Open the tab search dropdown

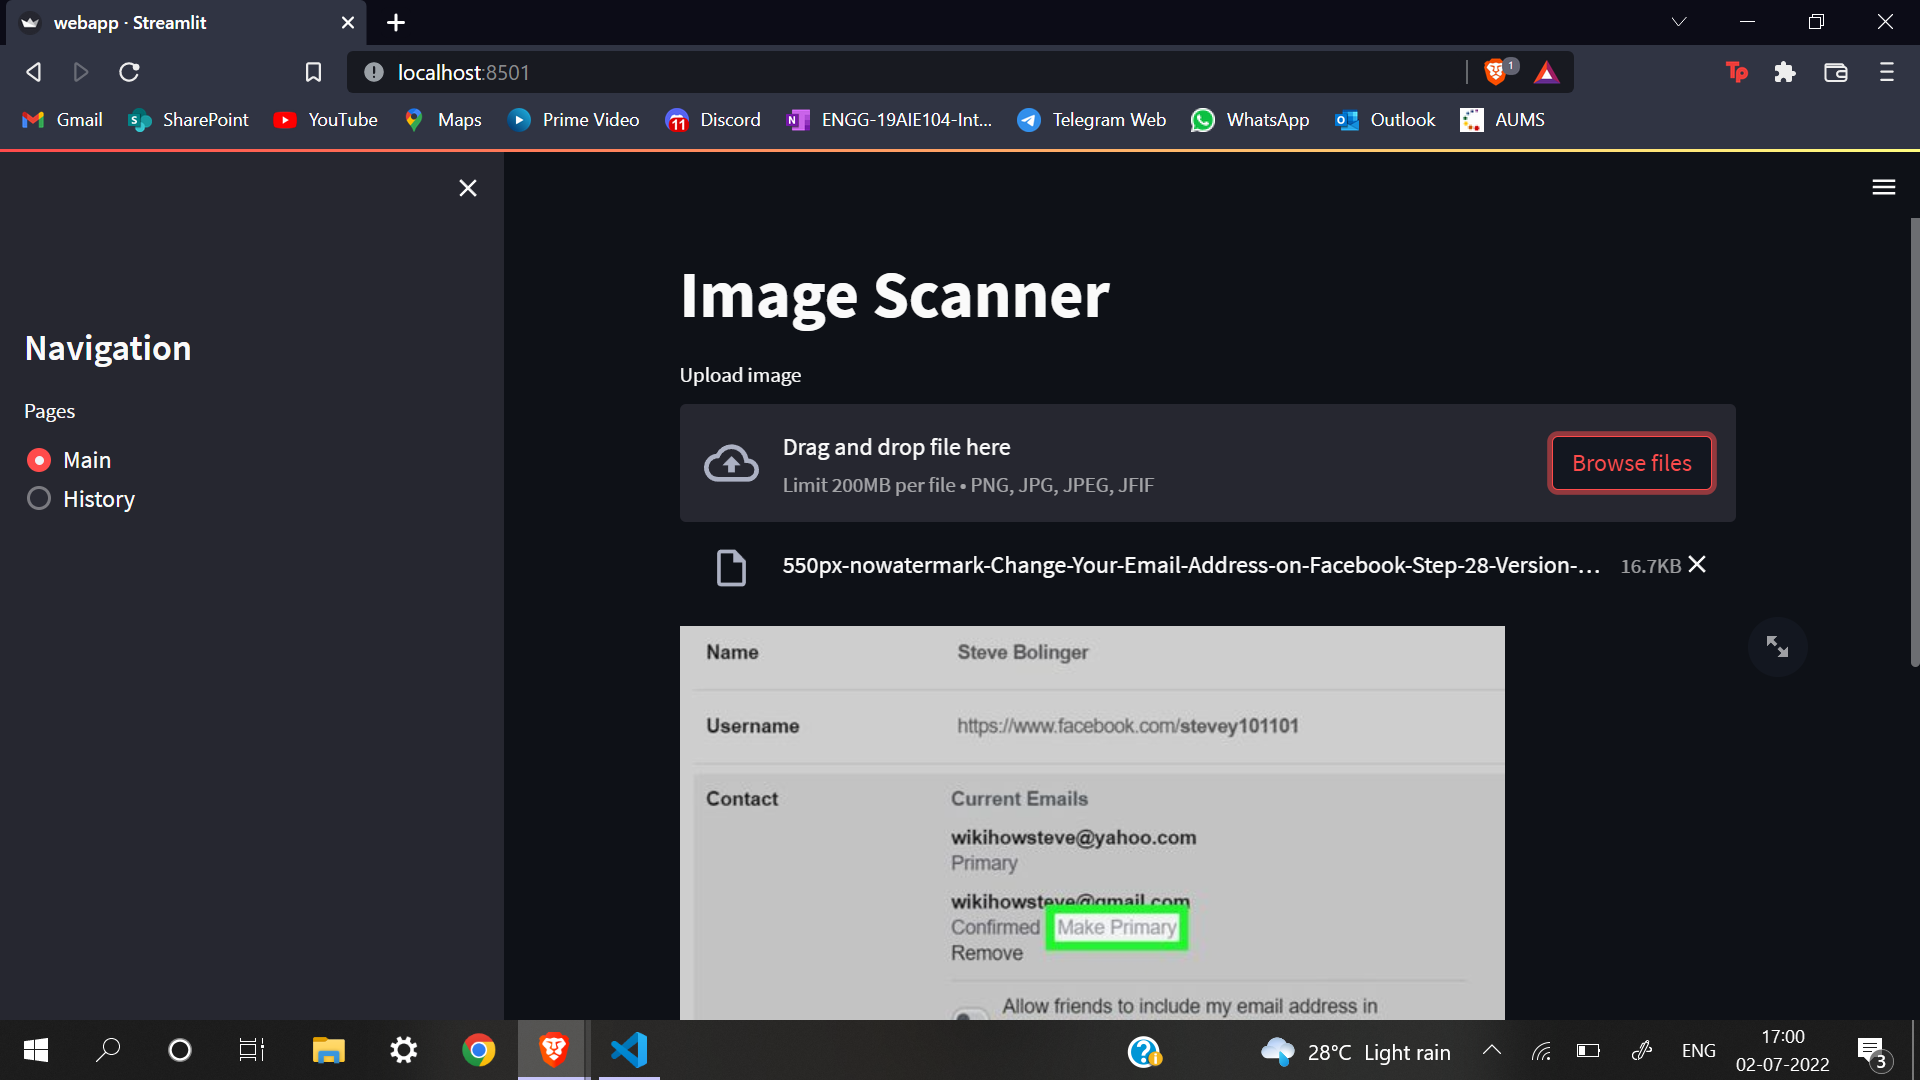pos(1678,22)
